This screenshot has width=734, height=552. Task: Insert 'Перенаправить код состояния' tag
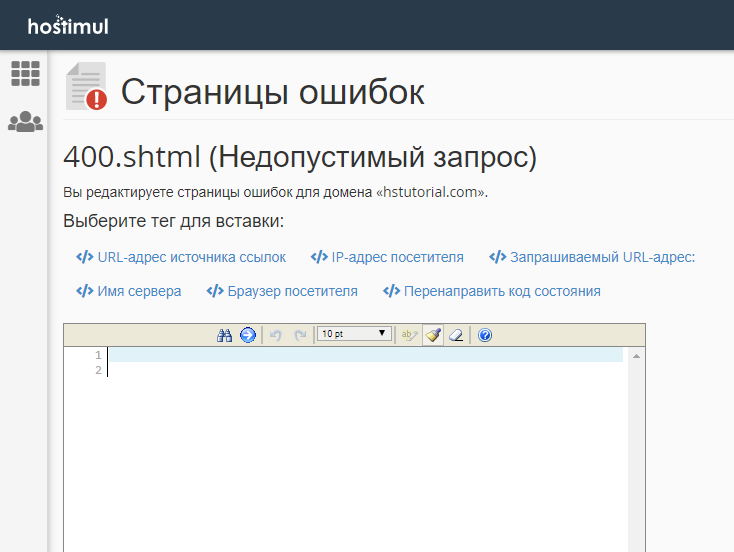(x=492, y=291)
